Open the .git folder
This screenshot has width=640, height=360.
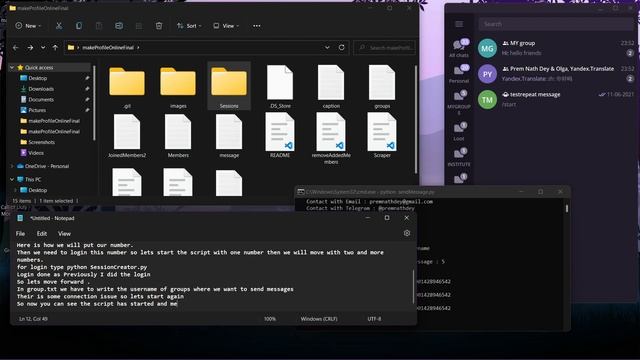coord(127,87)
